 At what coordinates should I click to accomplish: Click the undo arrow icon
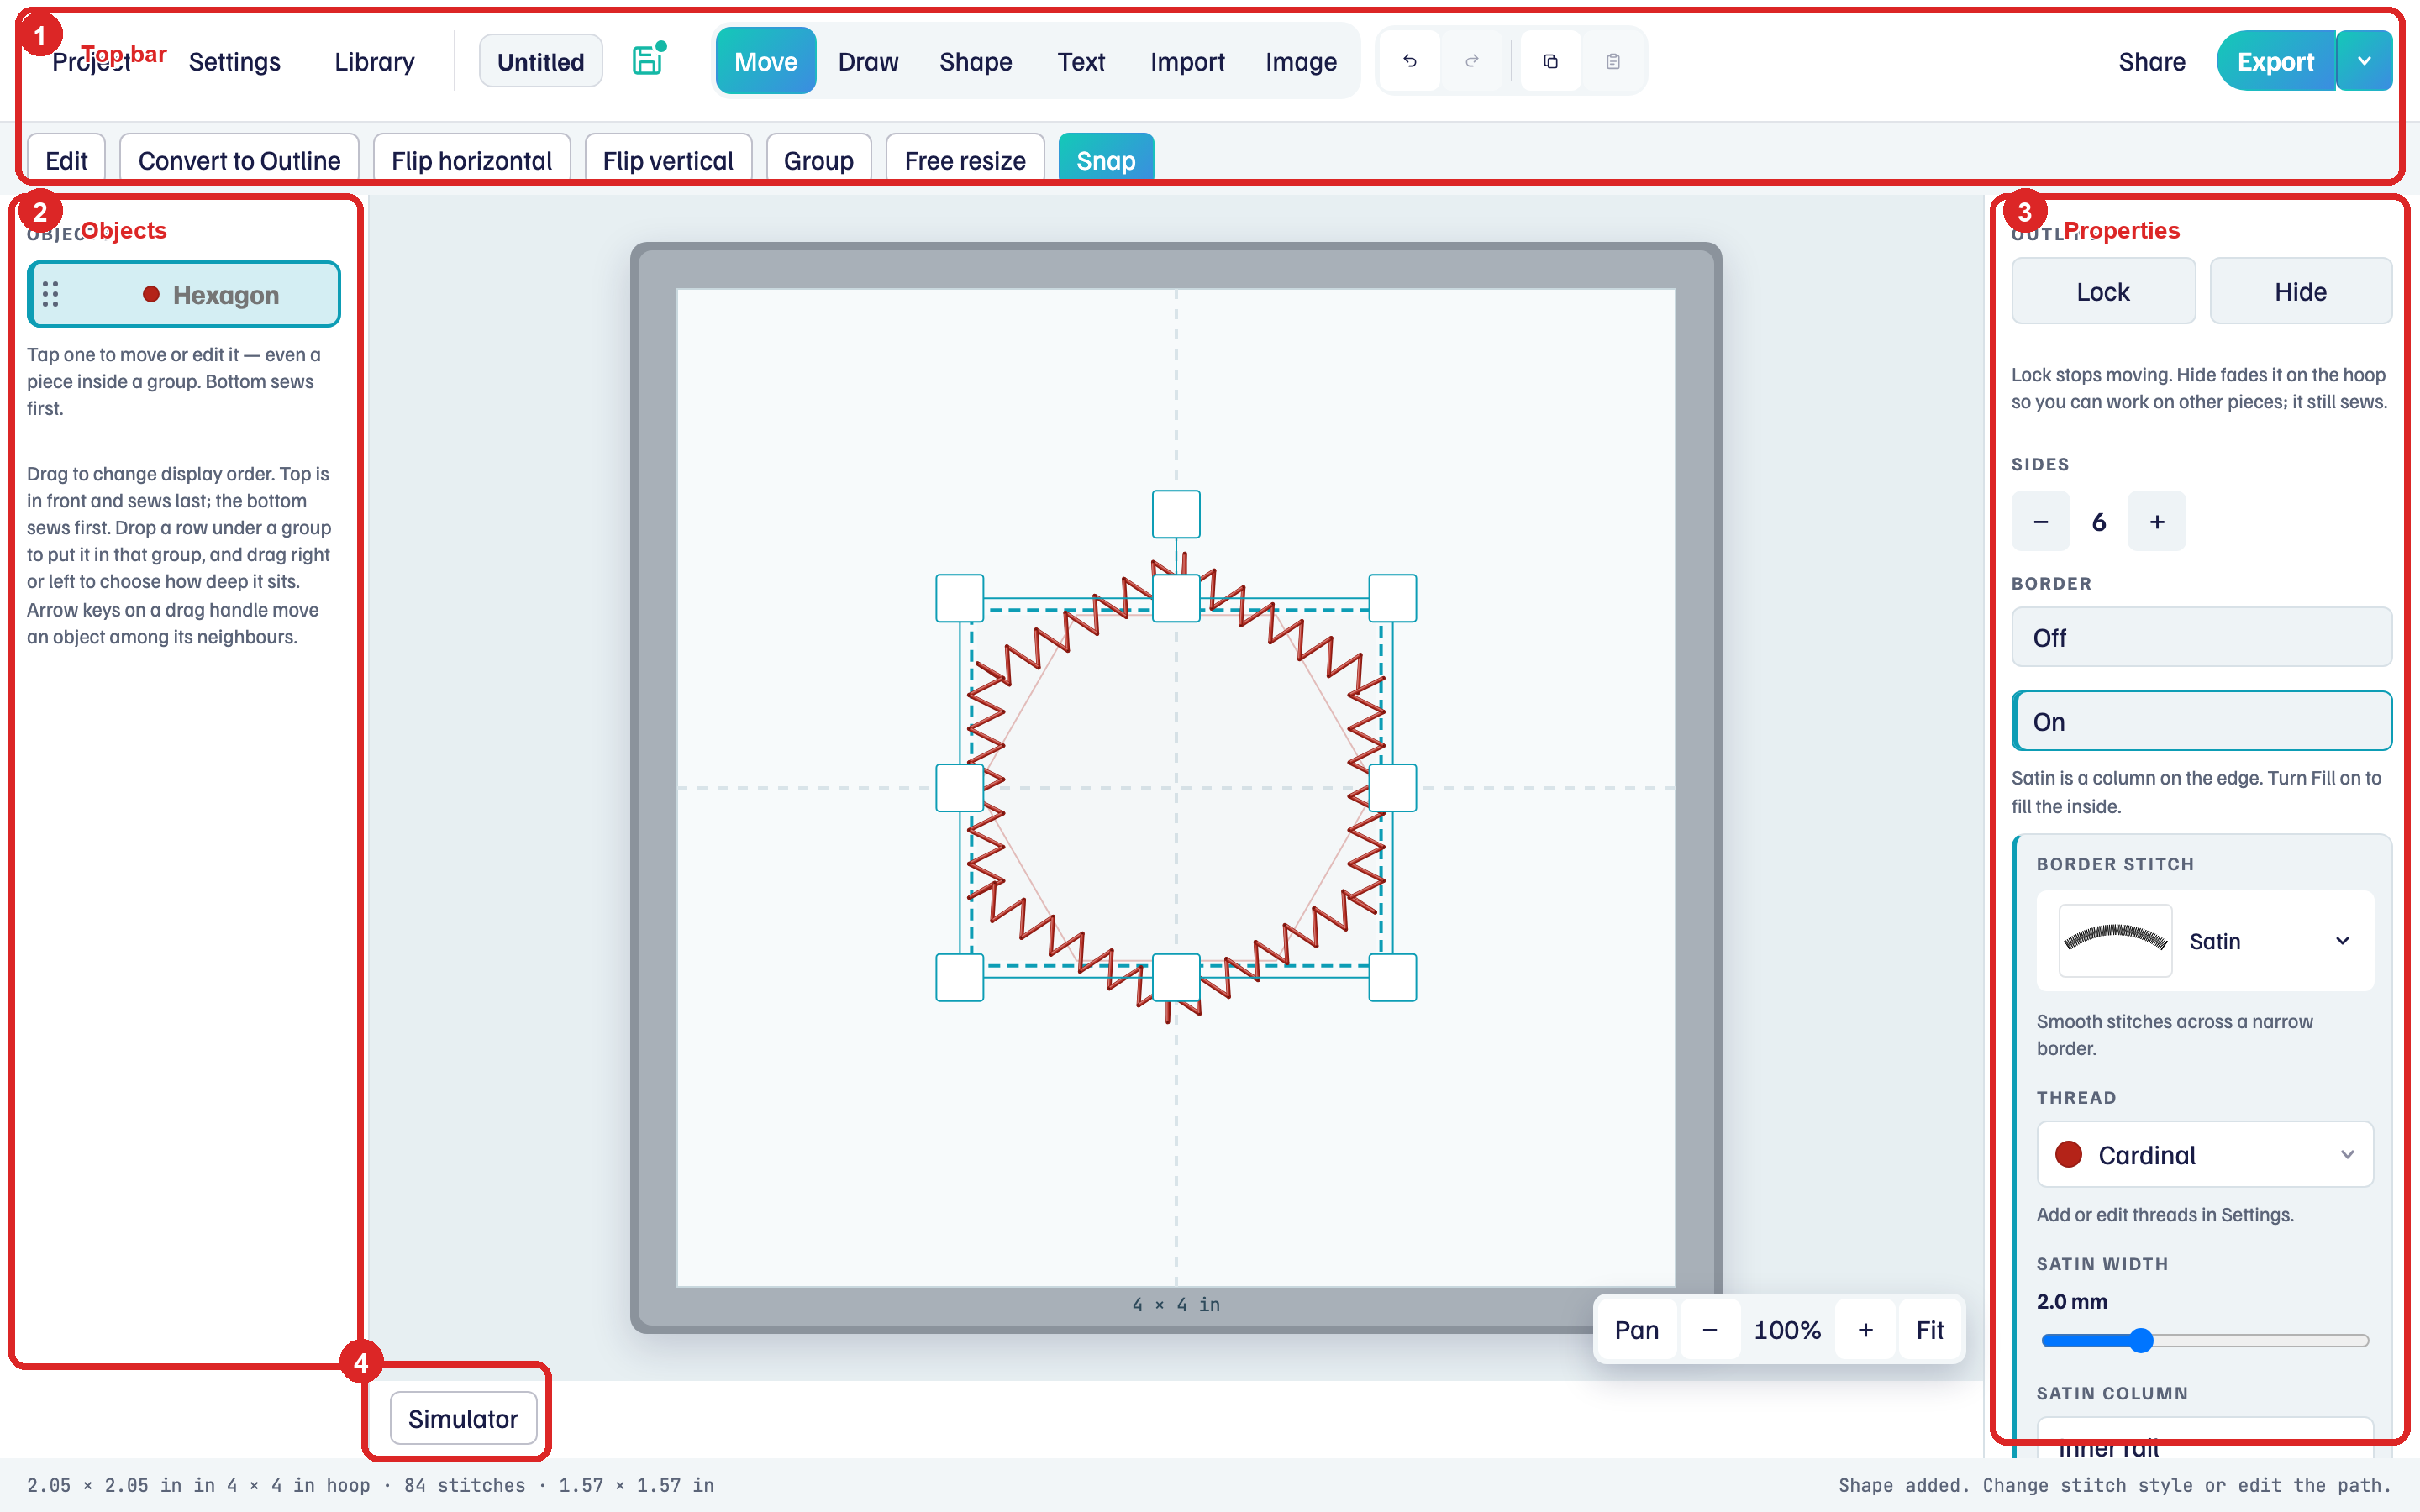click(1410, 61)
